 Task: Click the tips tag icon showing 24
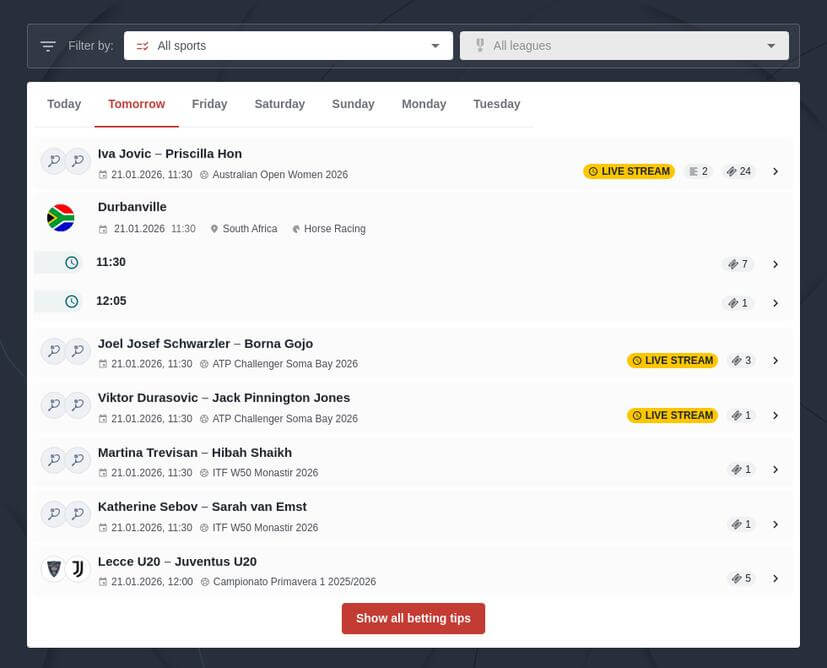tap(736, 171)
